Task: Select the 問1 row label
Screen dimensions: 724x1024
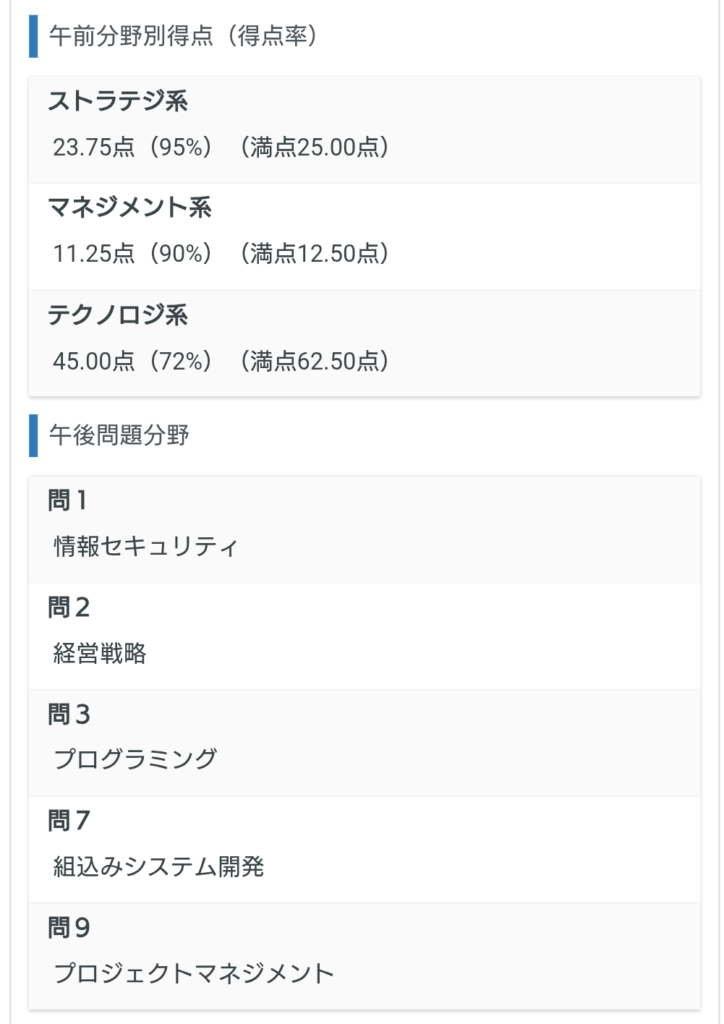Action: [68, 500]
